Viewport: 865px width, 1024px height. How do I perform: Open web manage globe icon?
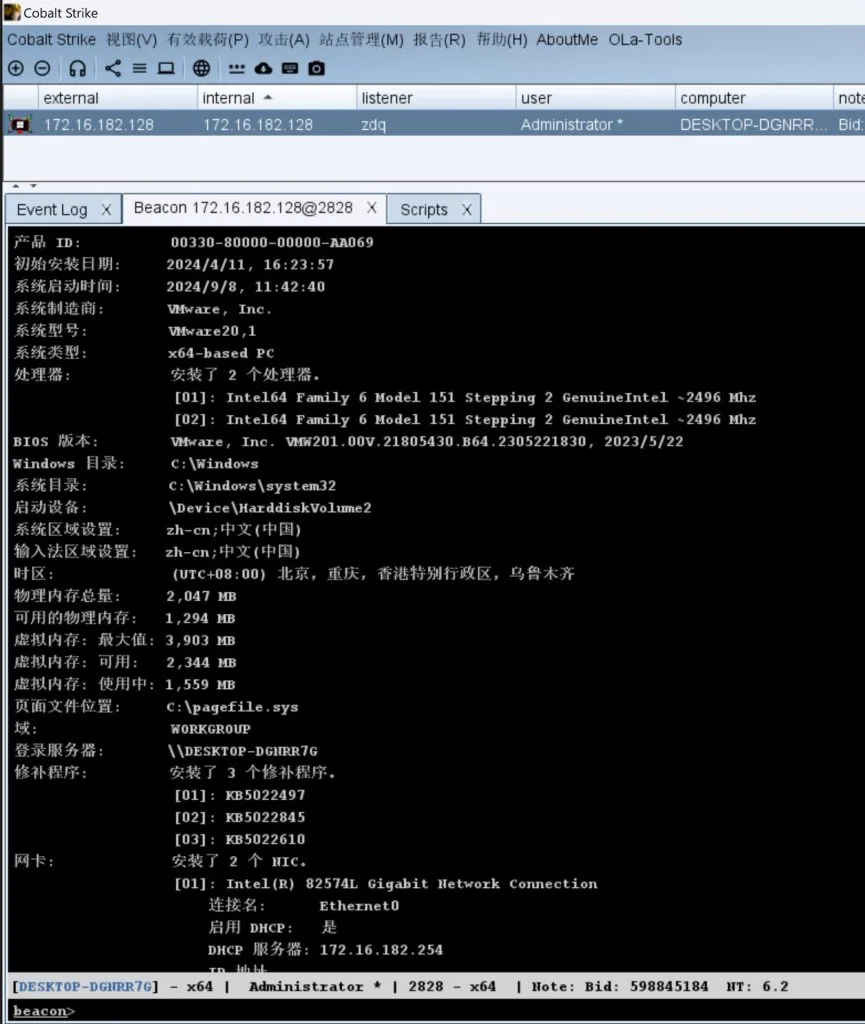(x=202, y=68)
